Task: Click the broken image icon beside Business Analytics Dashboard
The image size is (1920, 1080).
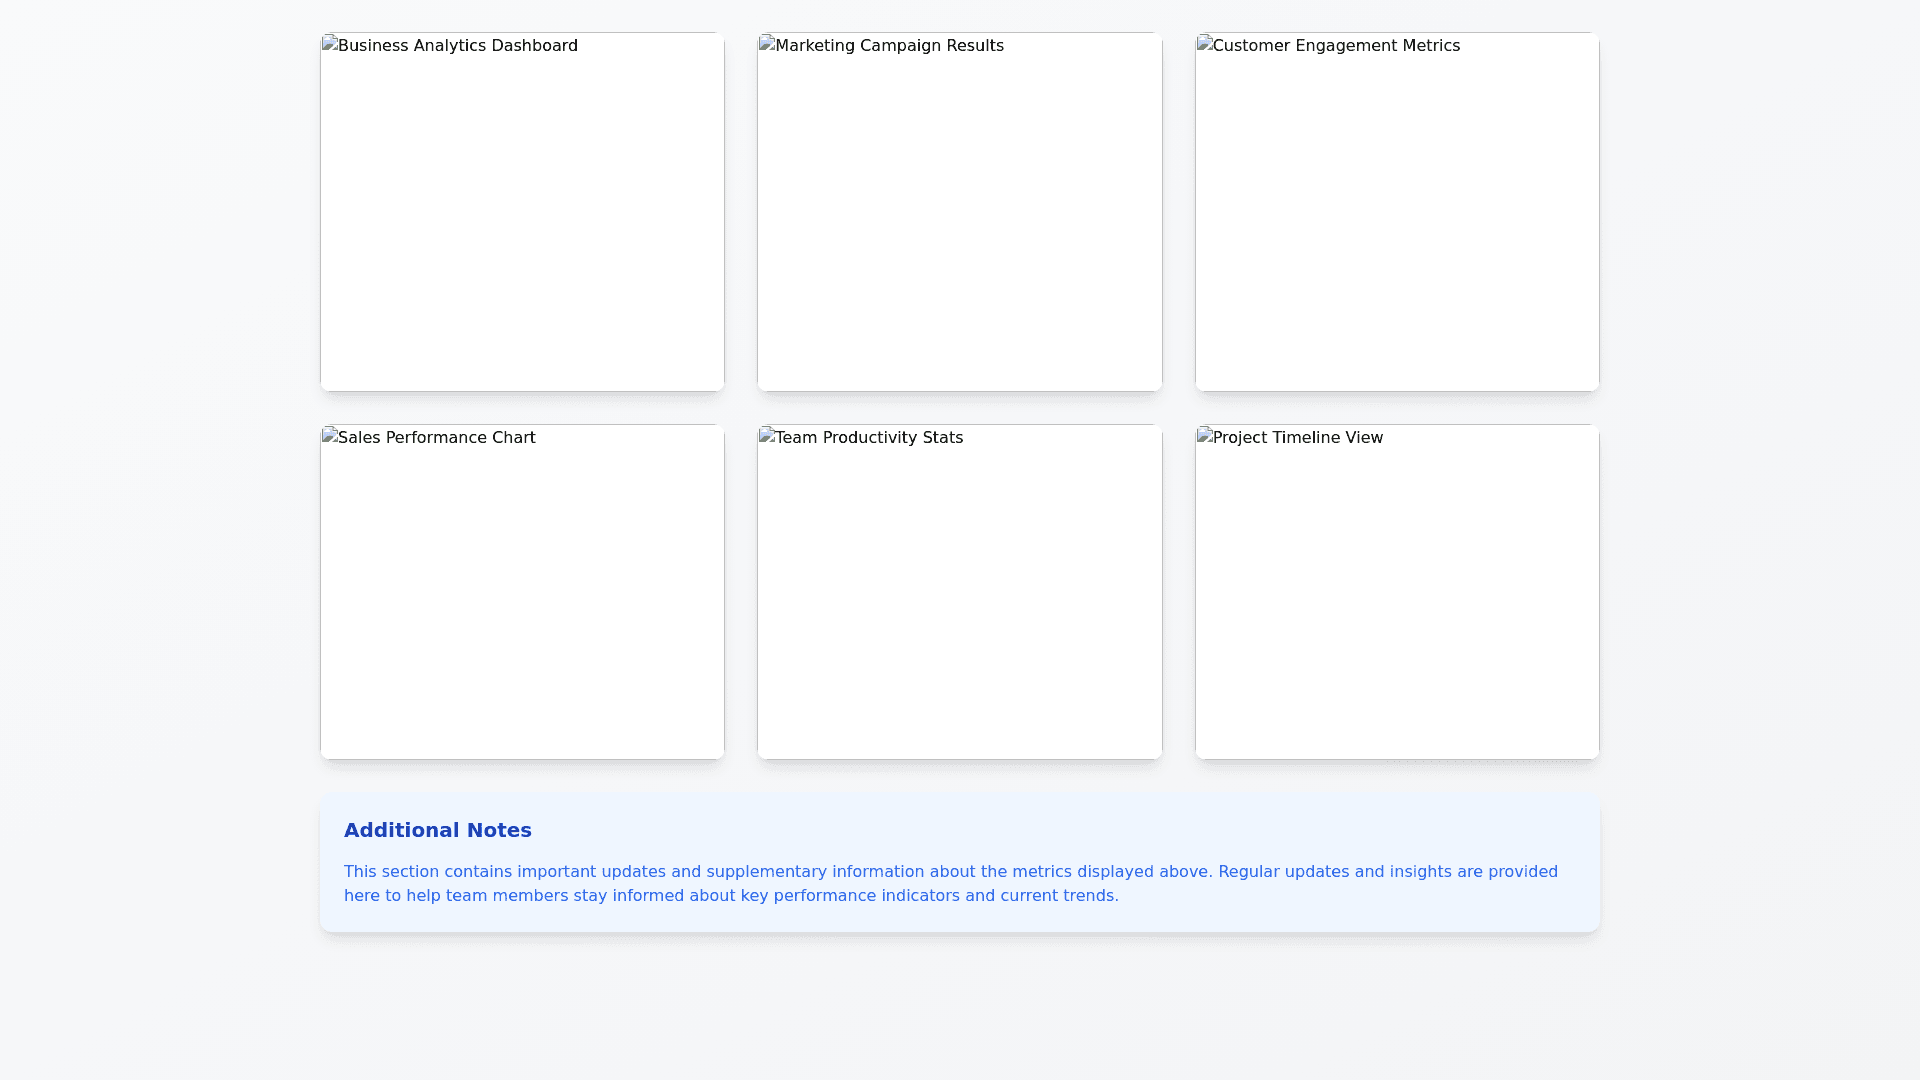Action: click(x=330, y=44)
